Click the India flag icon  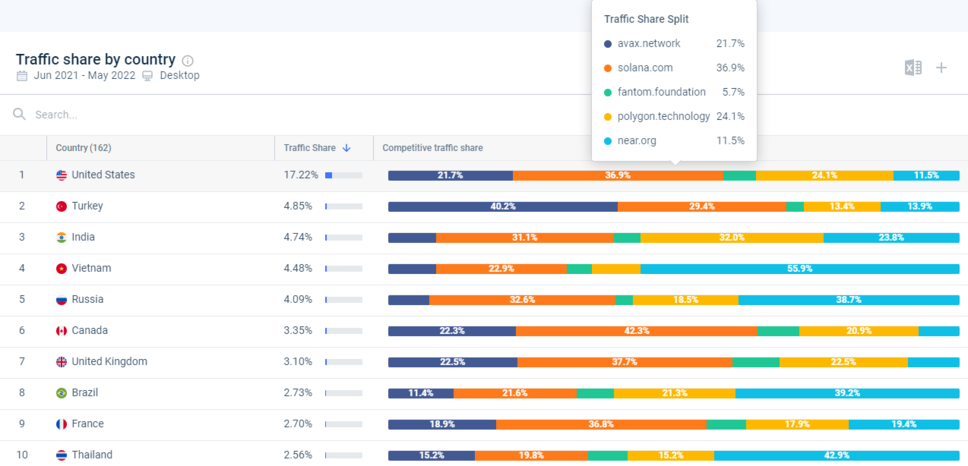point(61,238)
